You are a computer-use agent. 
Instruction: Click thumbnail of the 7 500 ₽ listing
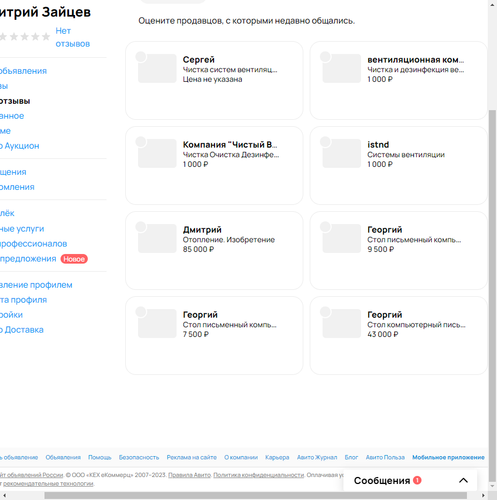pos(157,323)
